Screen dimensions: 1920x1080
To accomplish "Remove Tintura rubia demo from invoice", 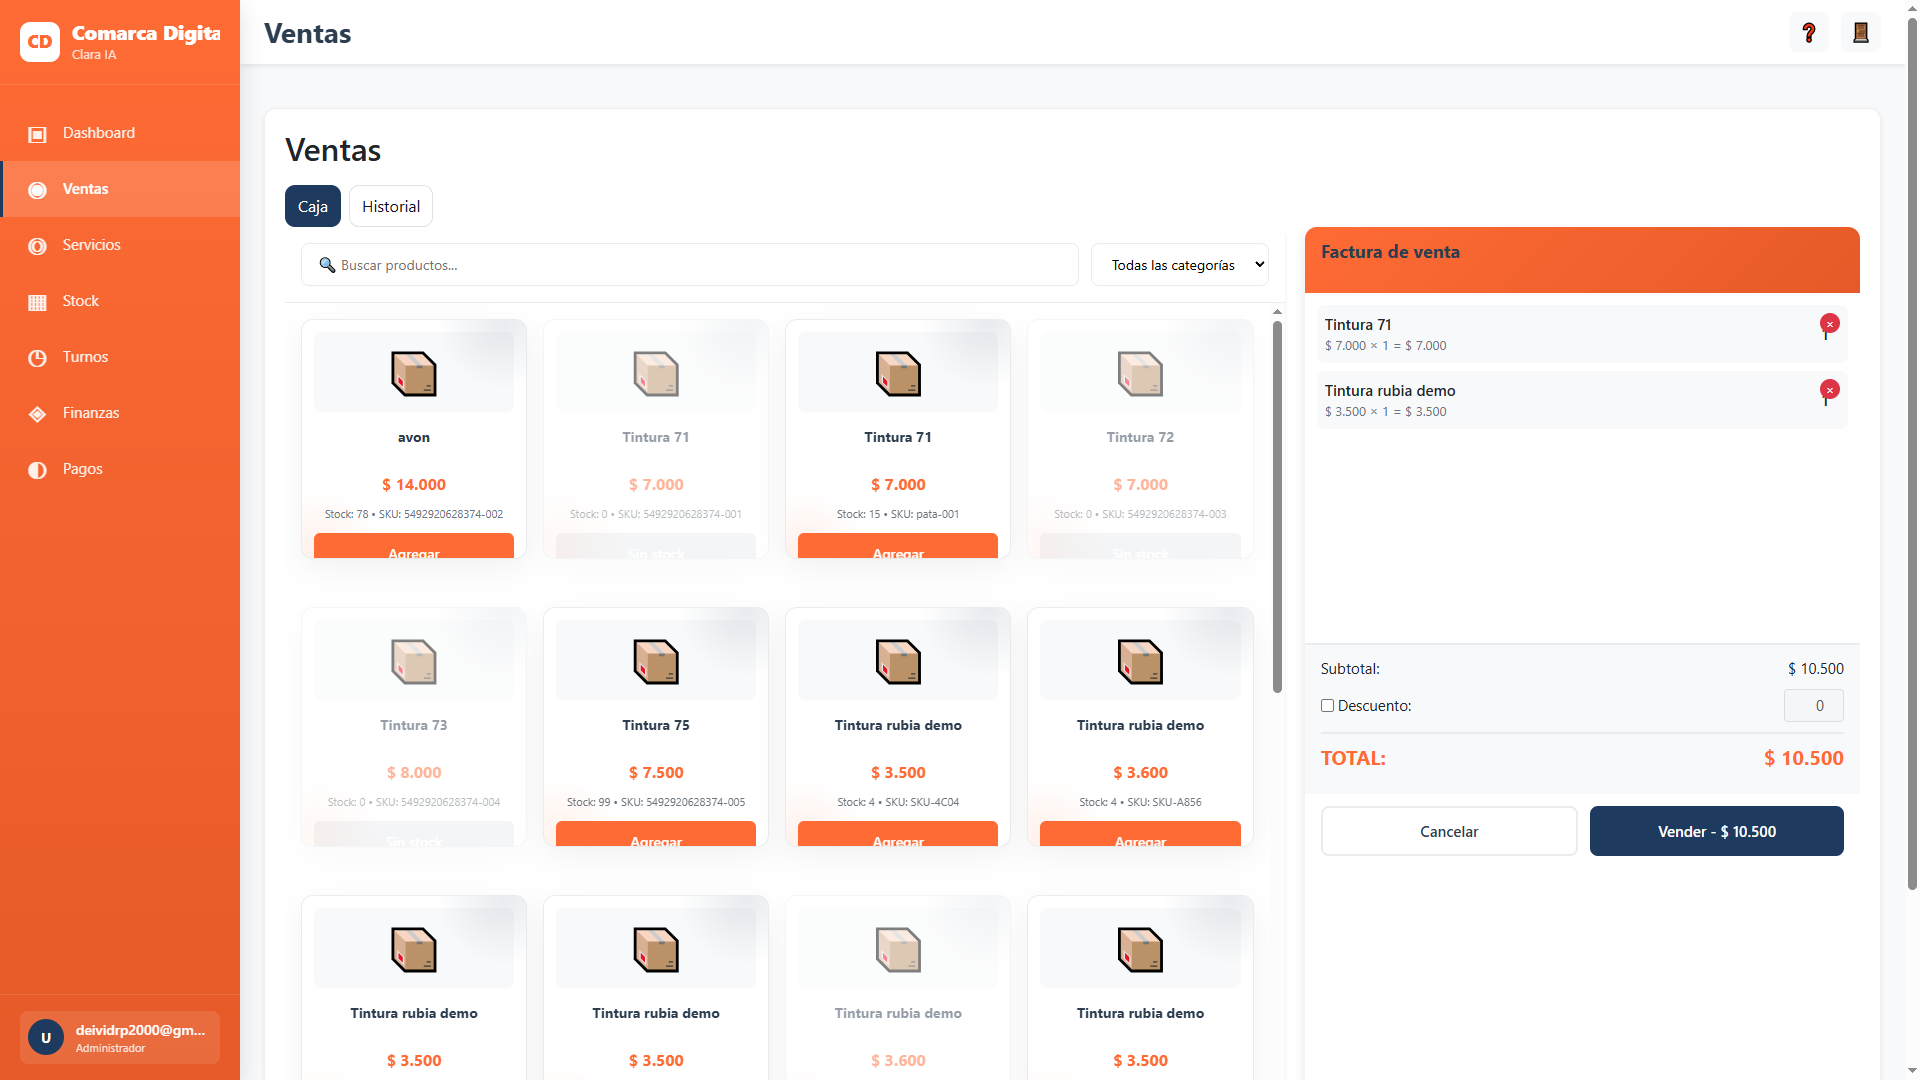I will coord(1829,390).
